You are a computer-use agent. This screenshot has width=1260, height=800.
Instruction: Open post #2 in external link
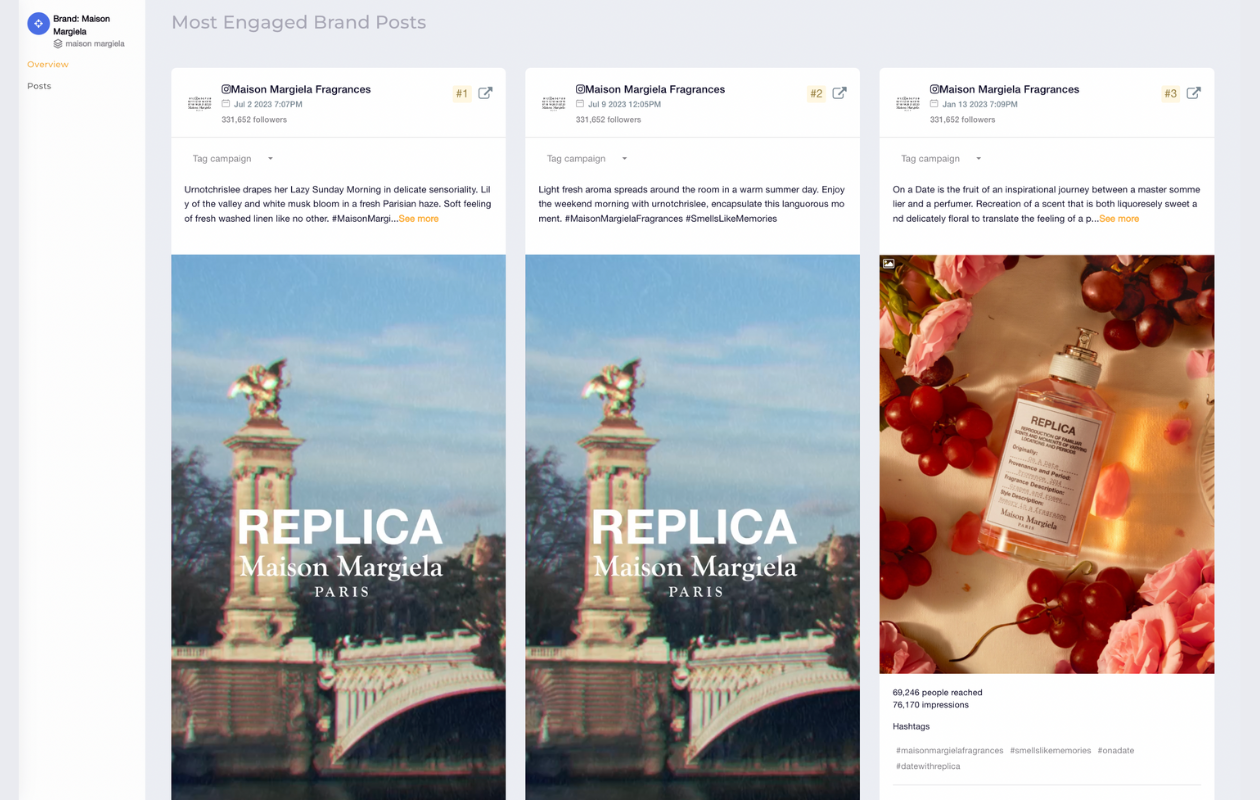coord(839,93)
